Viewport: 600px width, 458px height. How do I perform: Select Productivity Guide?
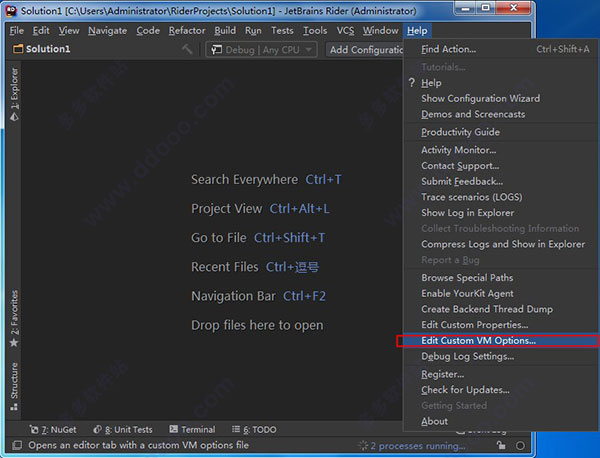tap(501, 132)
